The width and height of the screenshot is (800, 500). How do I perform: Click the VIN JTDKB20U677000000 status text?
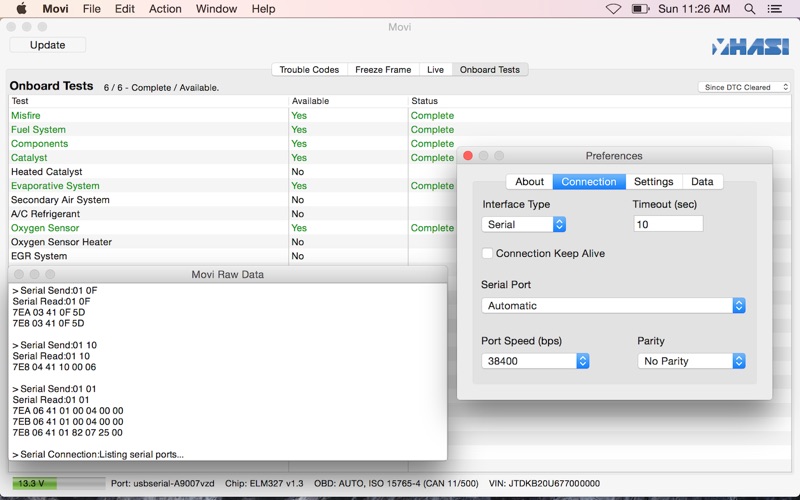pyautogui.click(x=544, y=483)
